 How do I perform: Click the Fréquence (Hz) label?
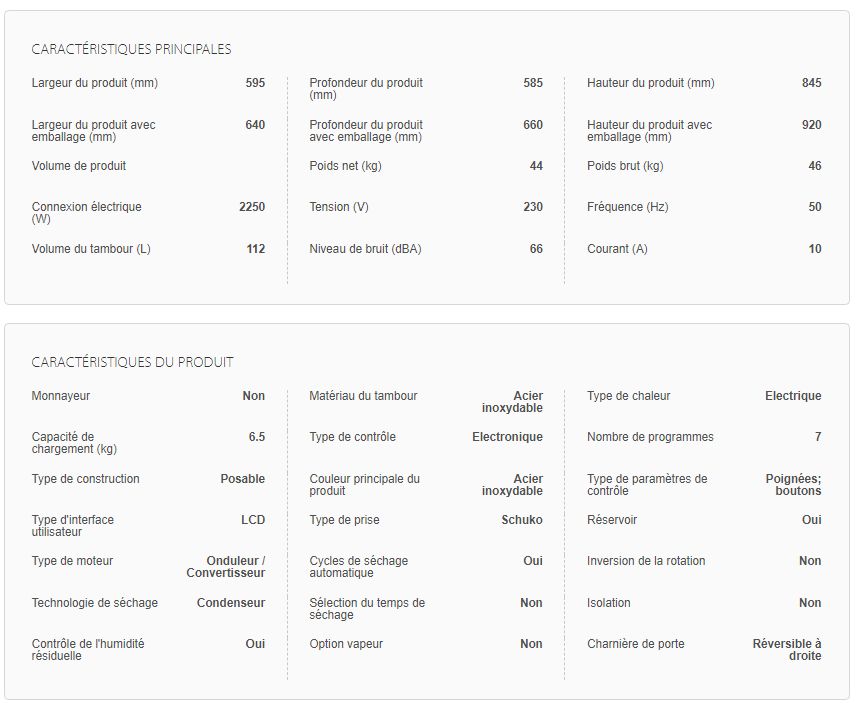click(x=627, y=207)
